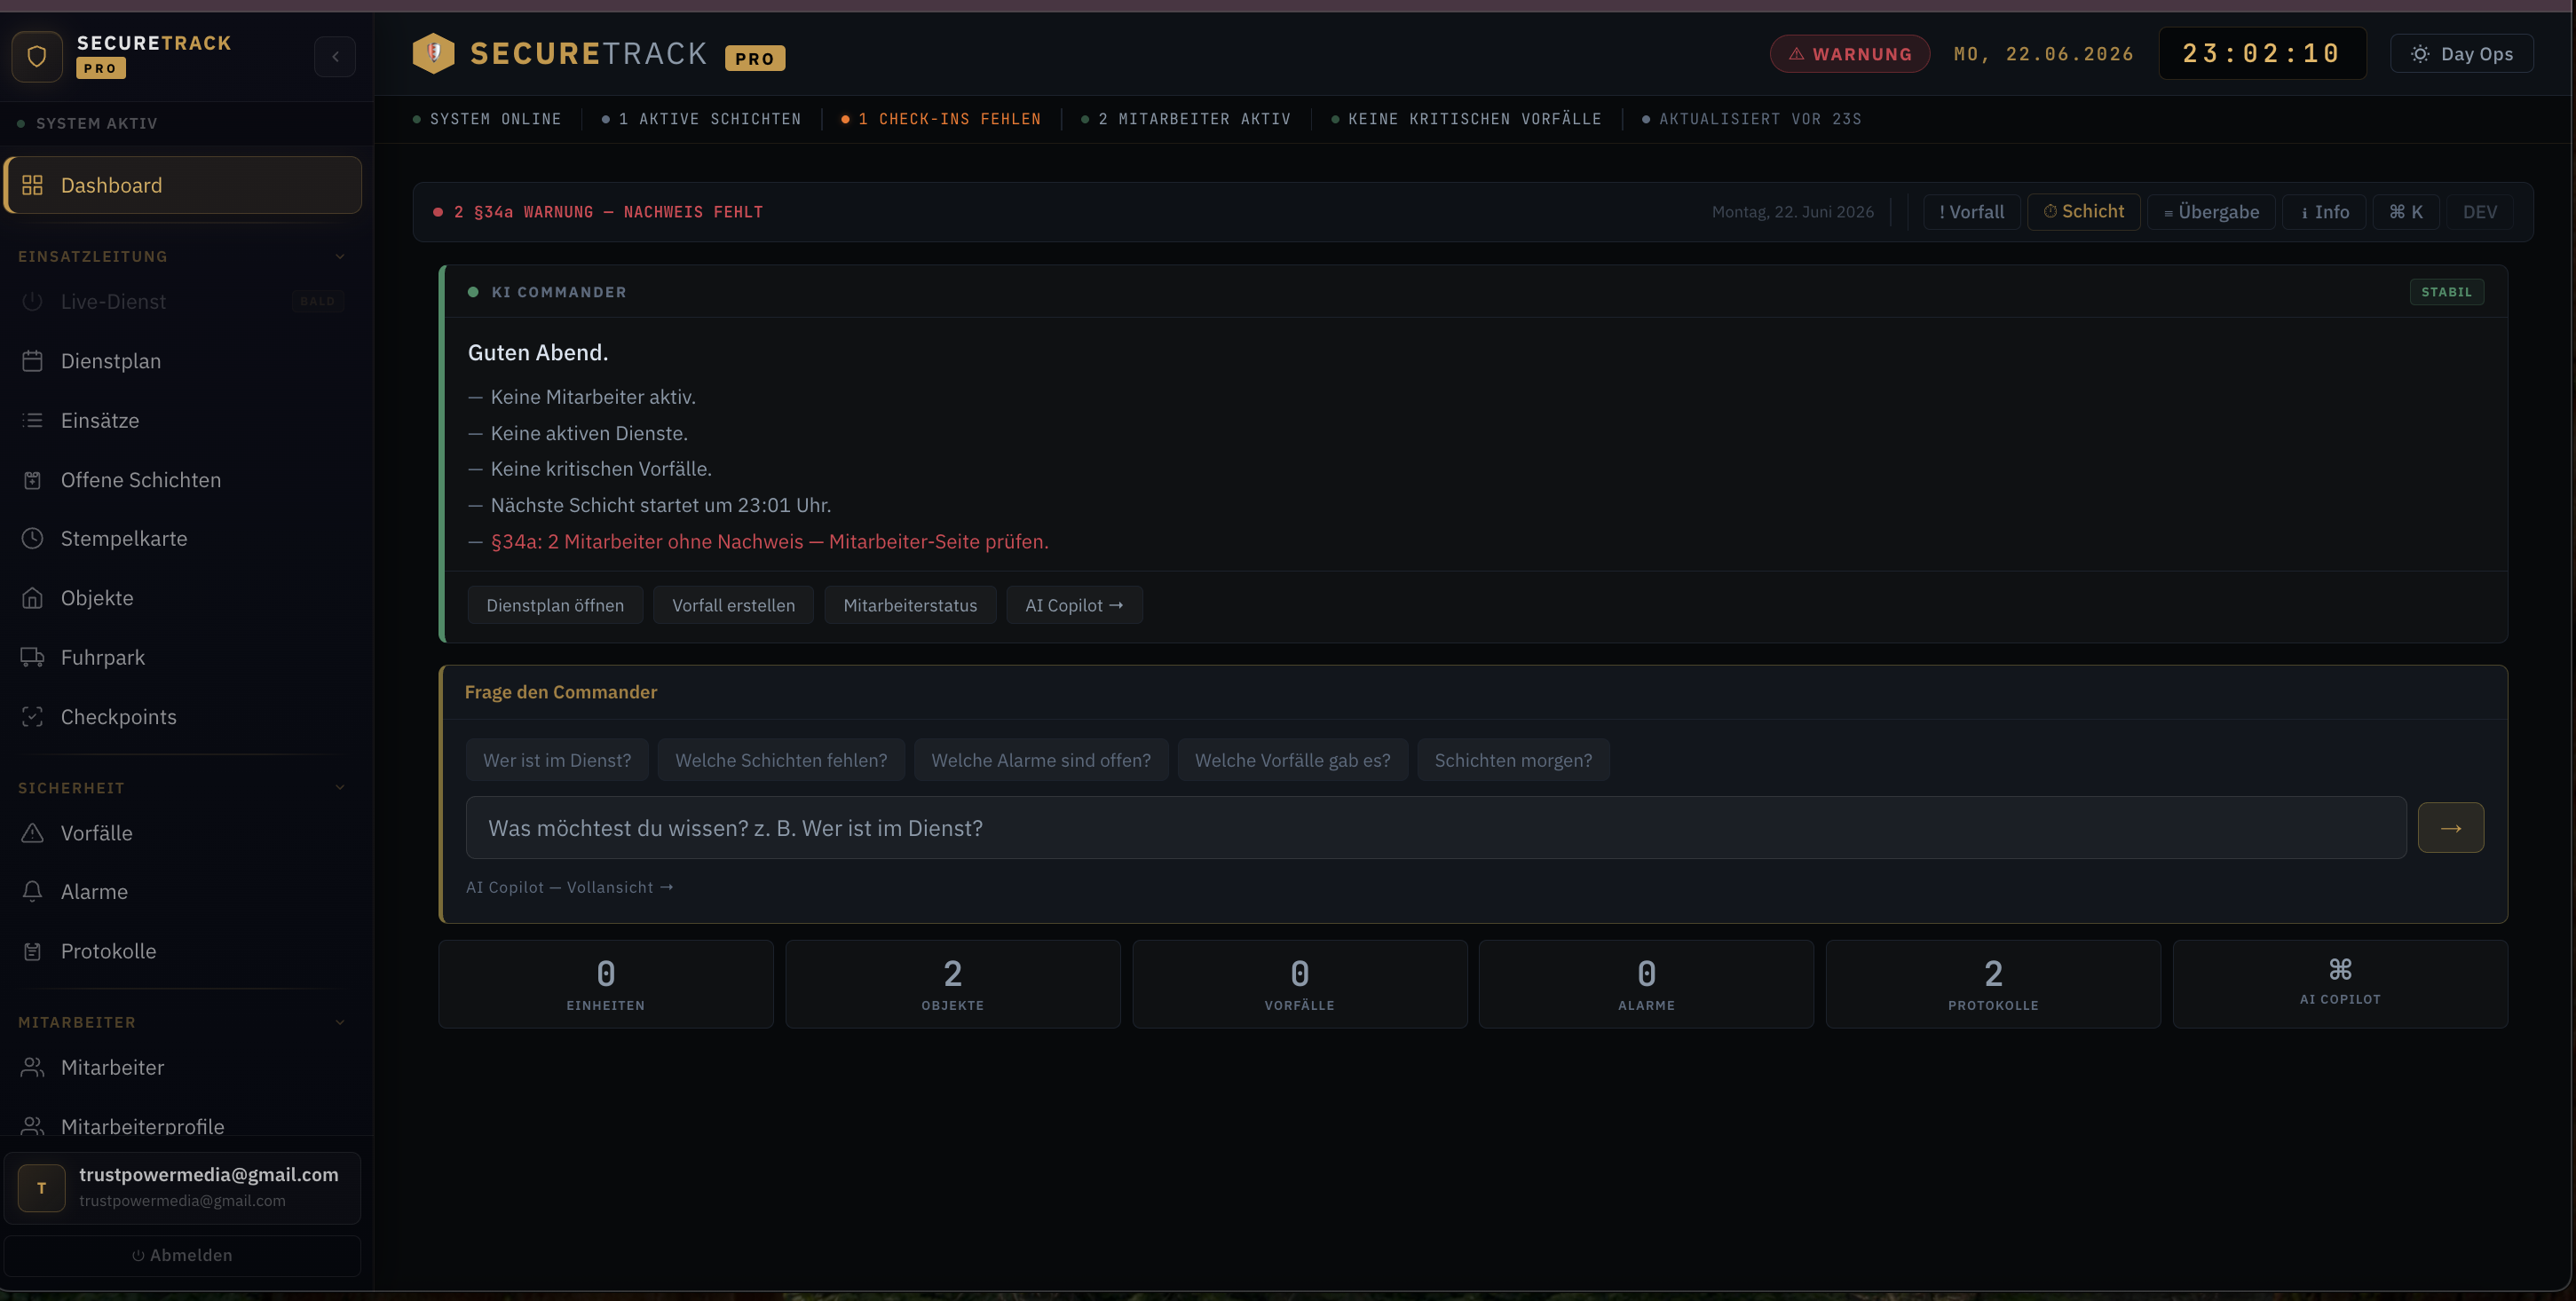Click the Dienstplan calendar icon
Screen dimensions: 2576x1301
coord(32,361)
